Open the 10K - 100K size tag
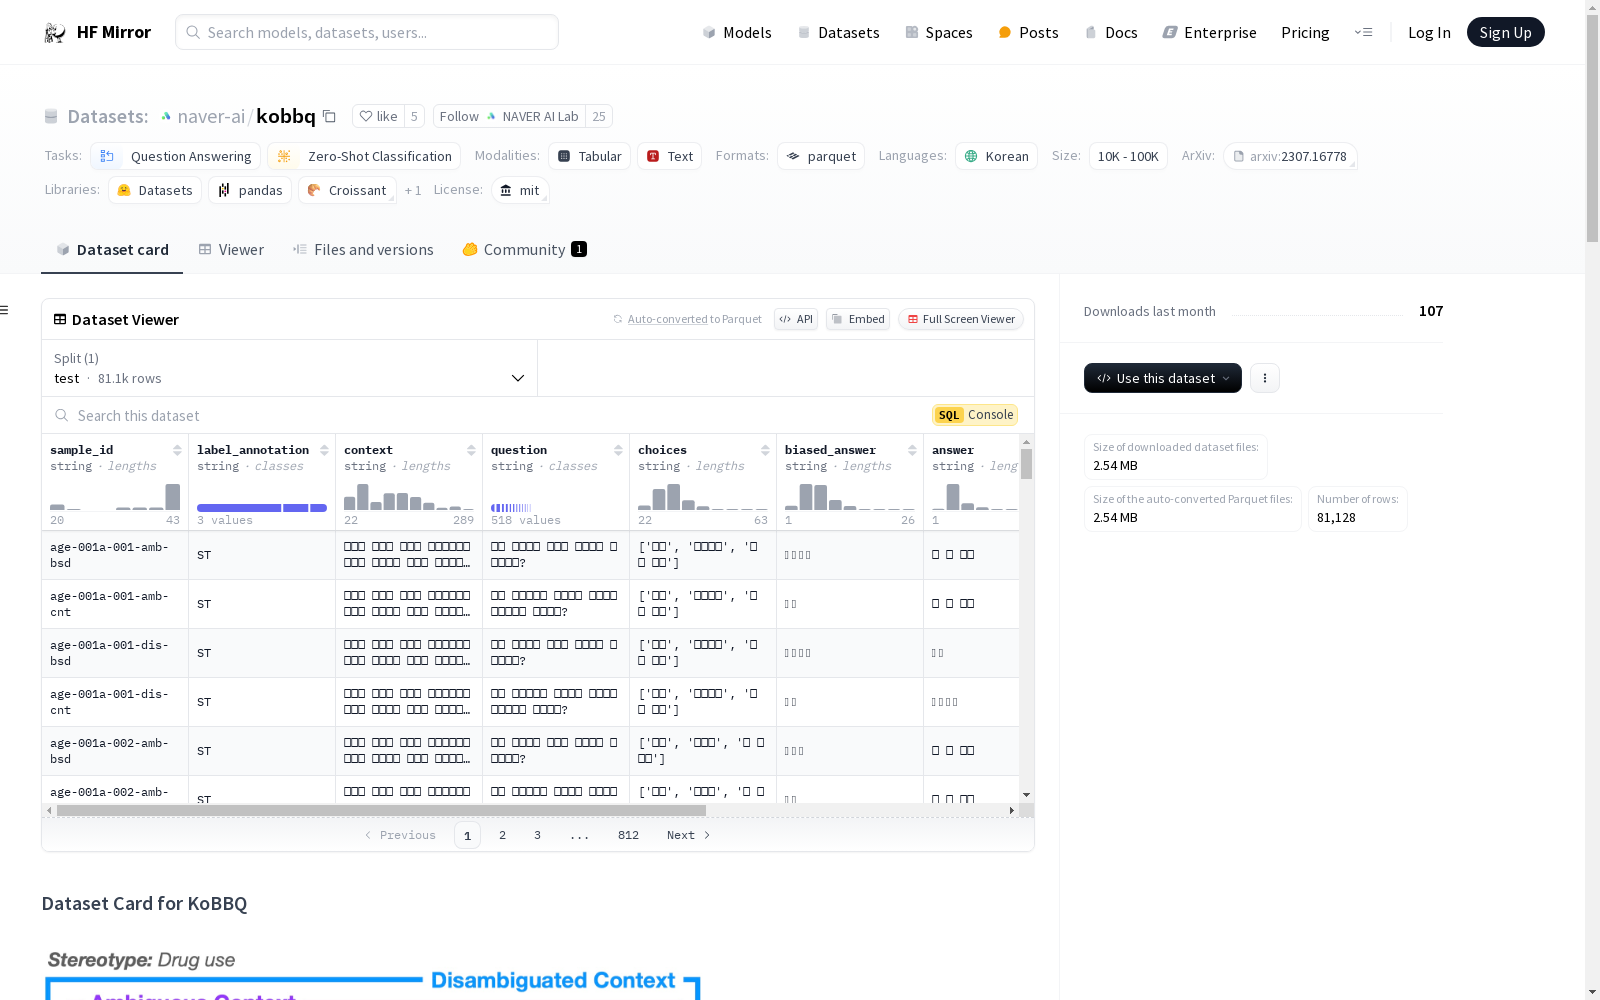 click(1128, 156)
